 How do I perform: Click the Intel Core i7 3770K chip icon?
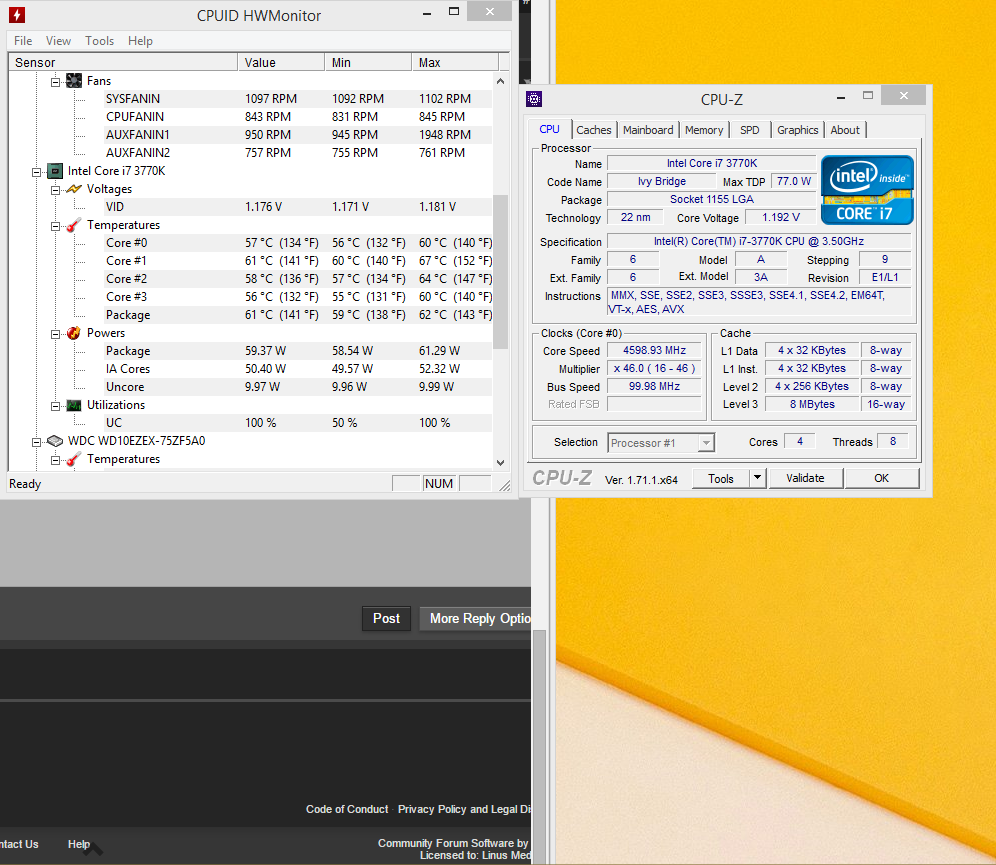tap(55, 171)
